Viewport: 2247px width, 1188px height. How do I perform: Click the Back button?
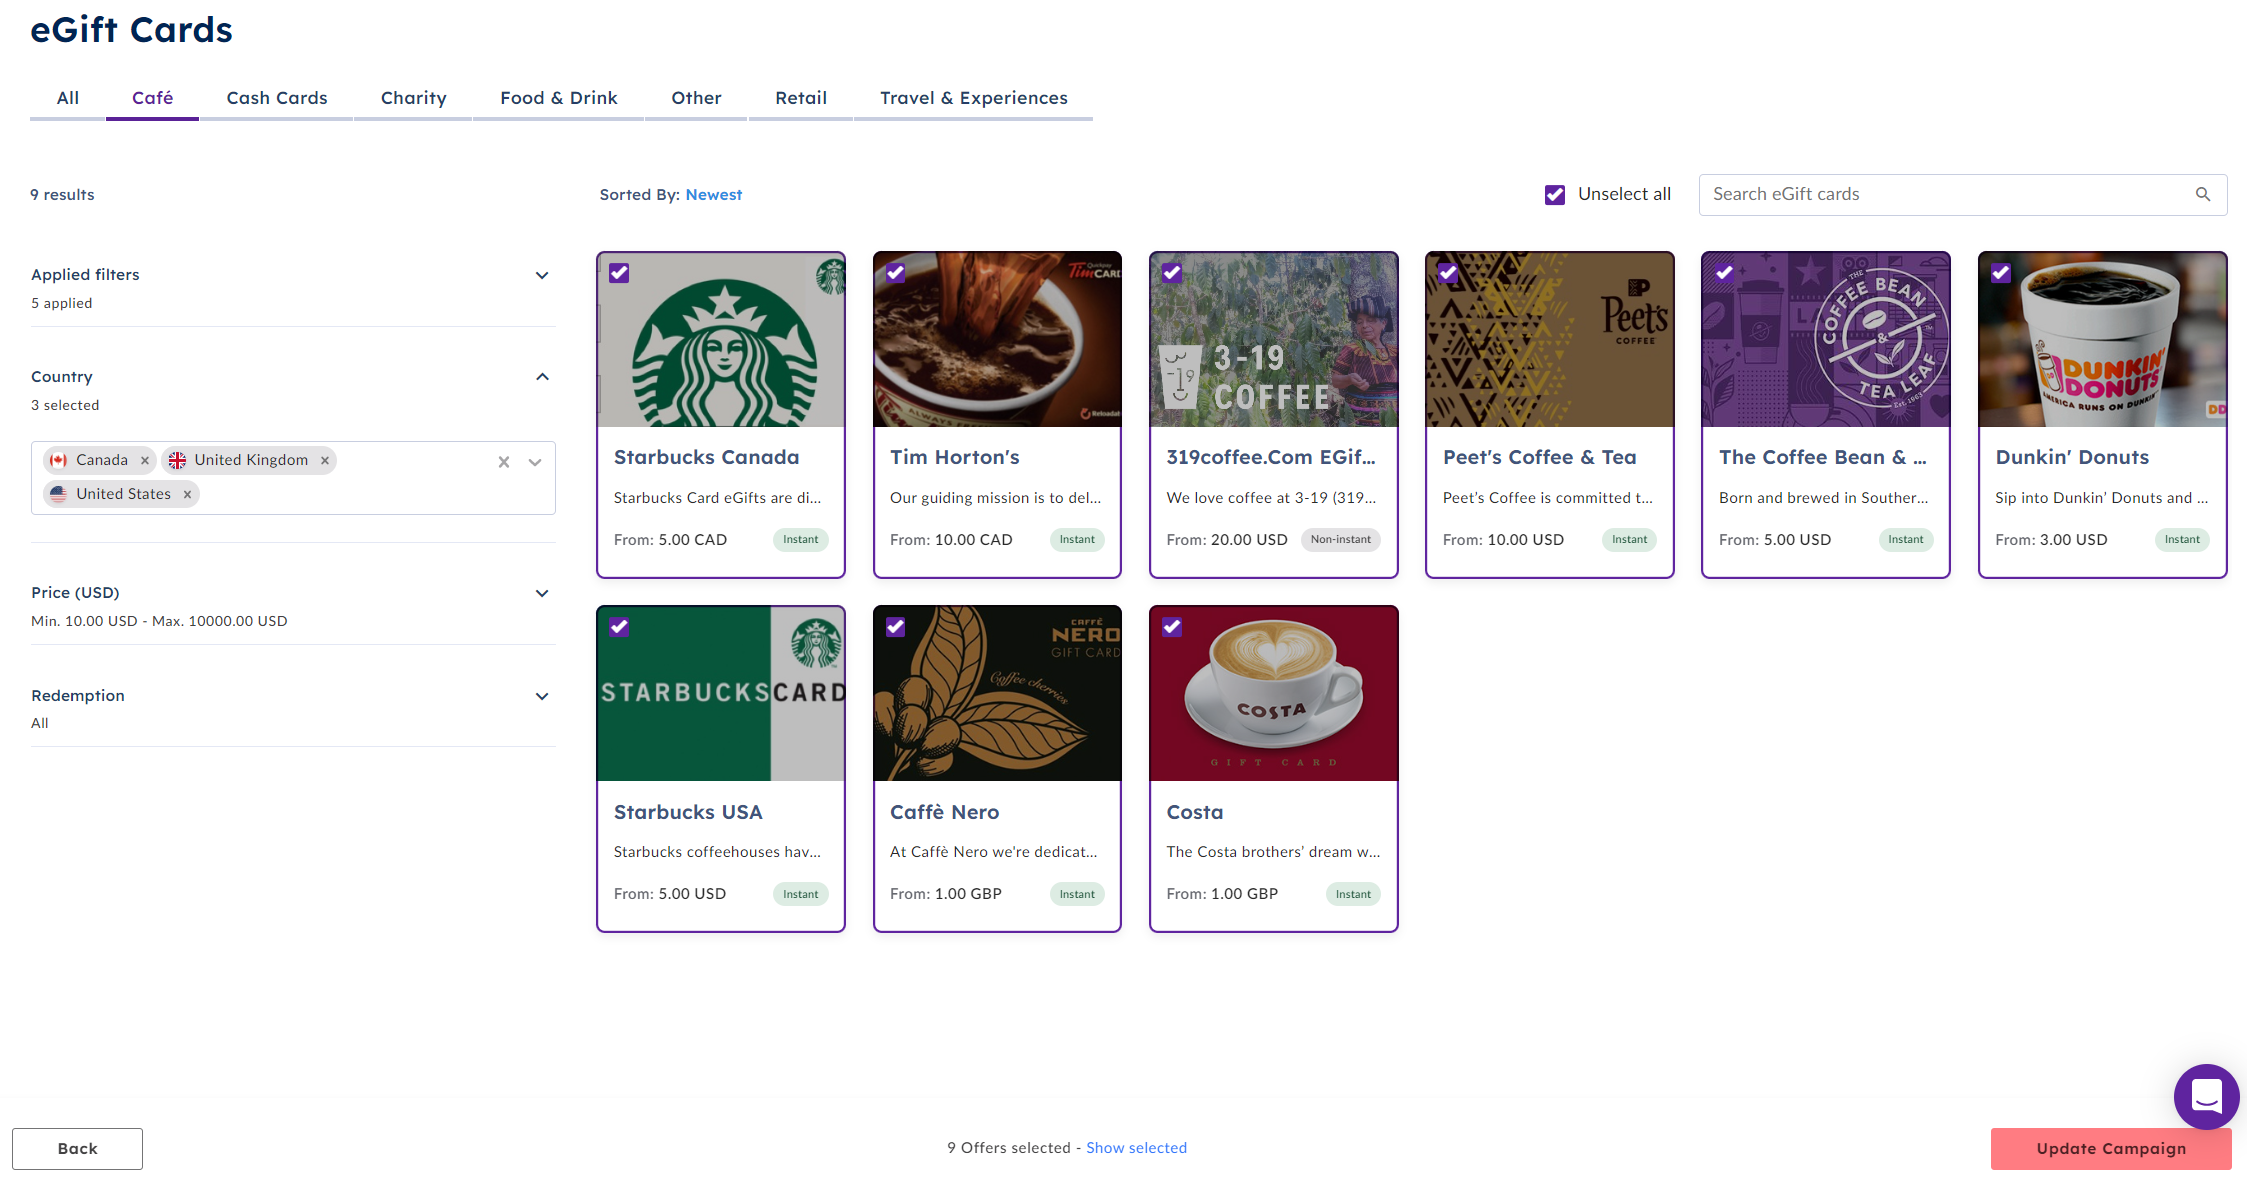point(77,1149)
